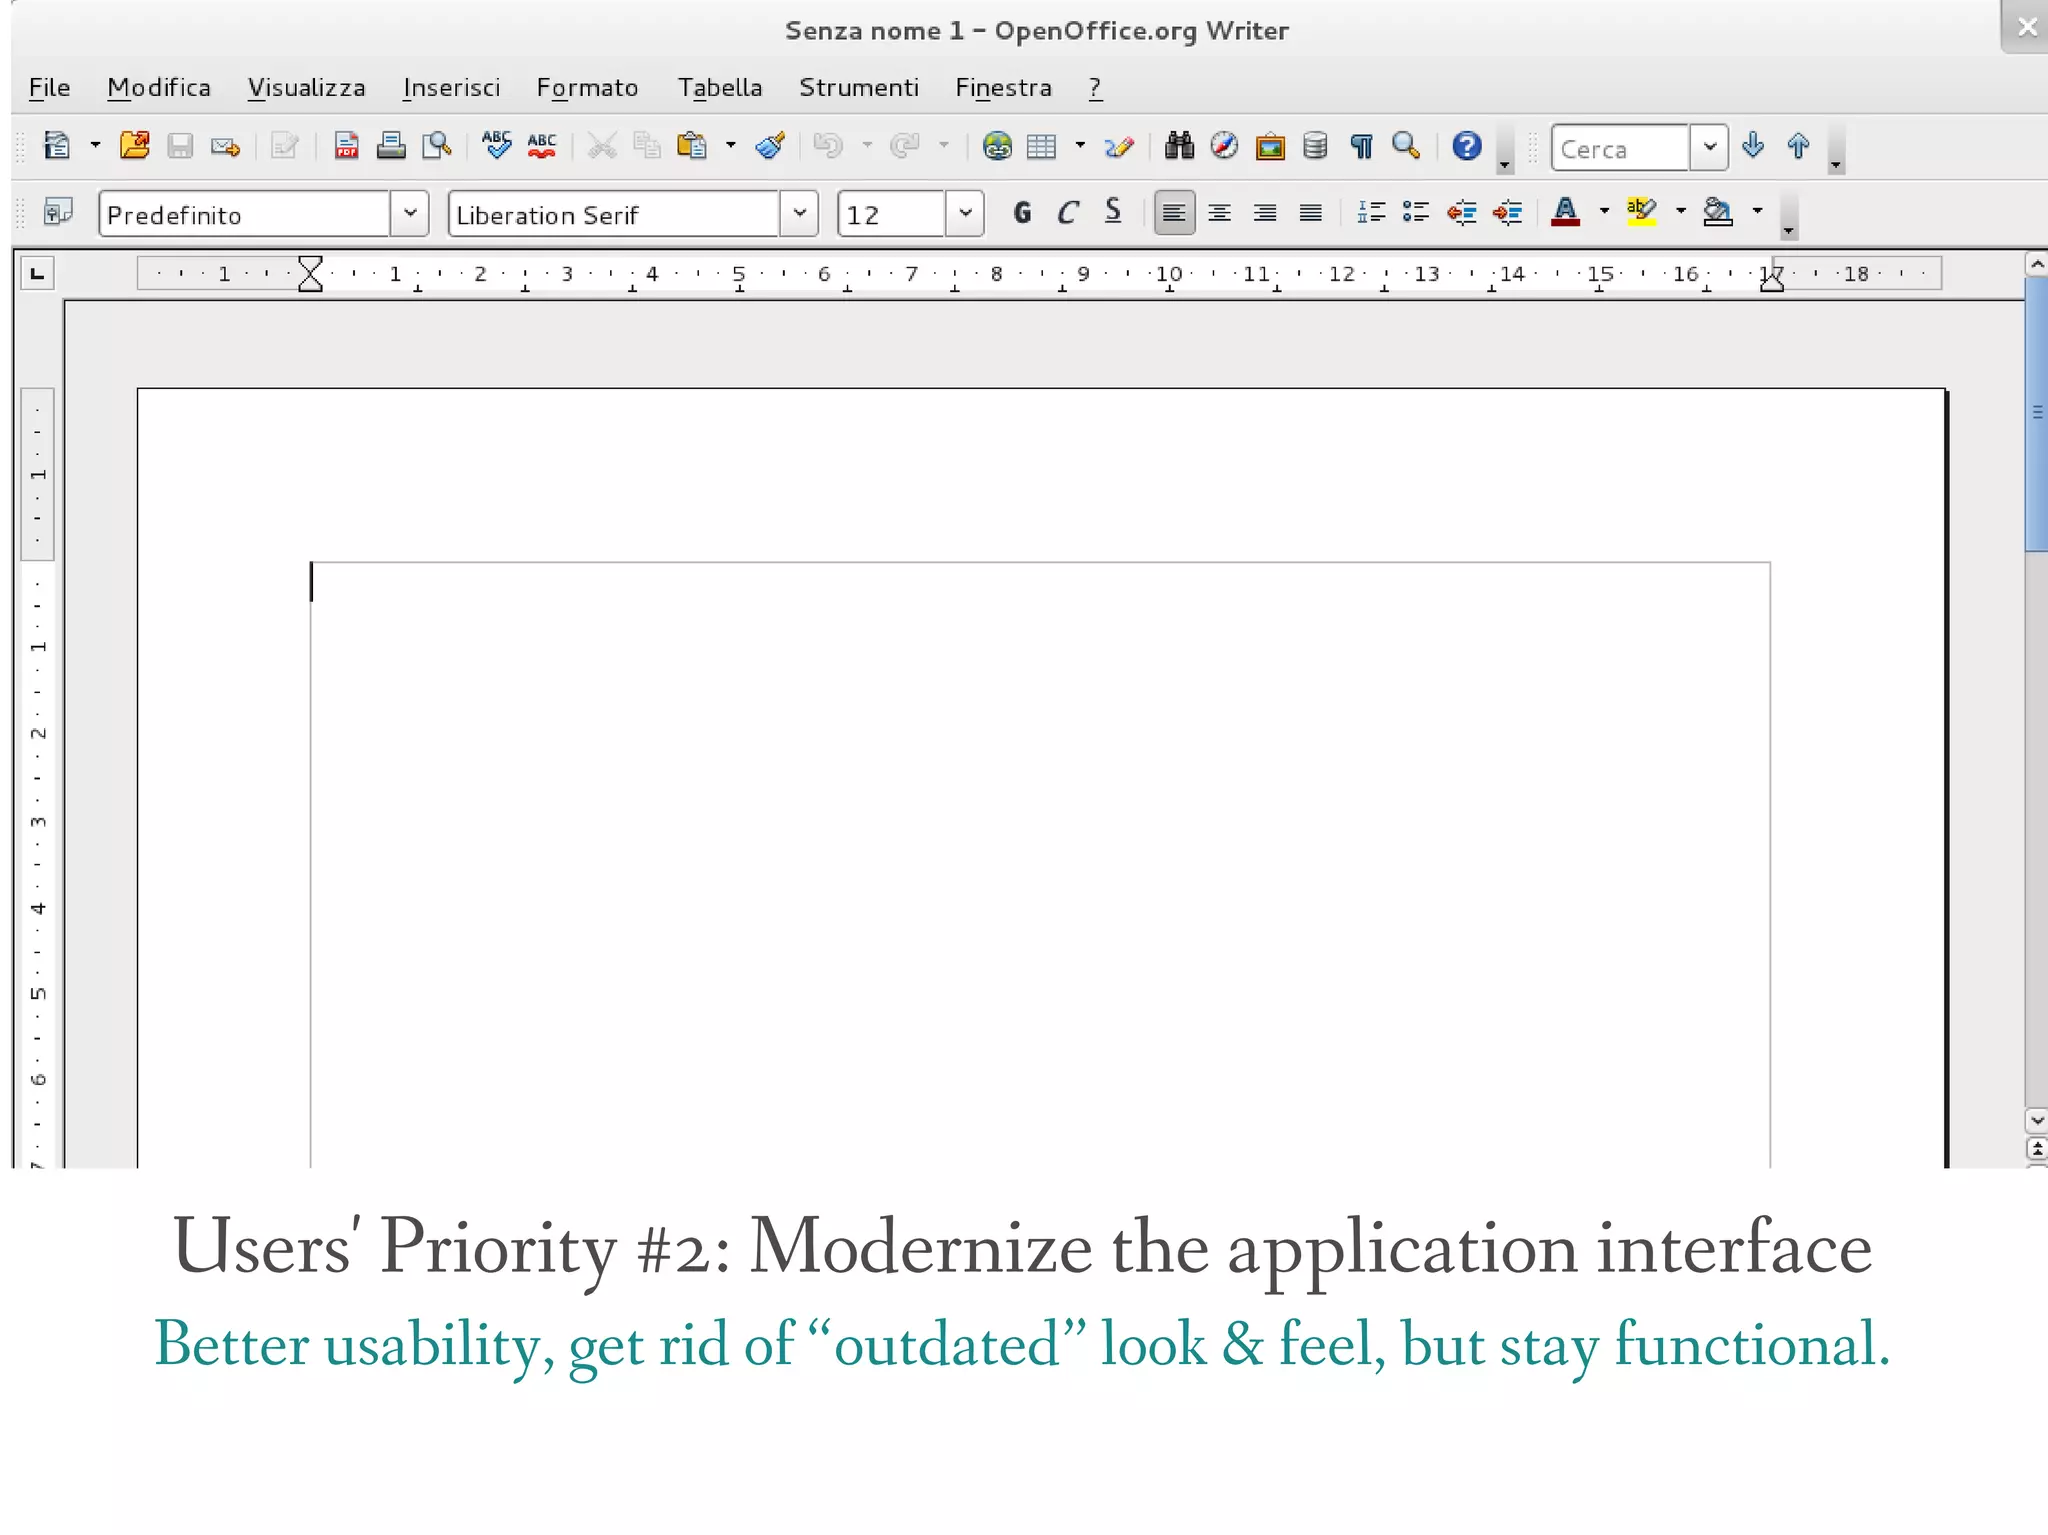Toggle numbered list icon
2048x1535 pixels.
pos(1370,212)
